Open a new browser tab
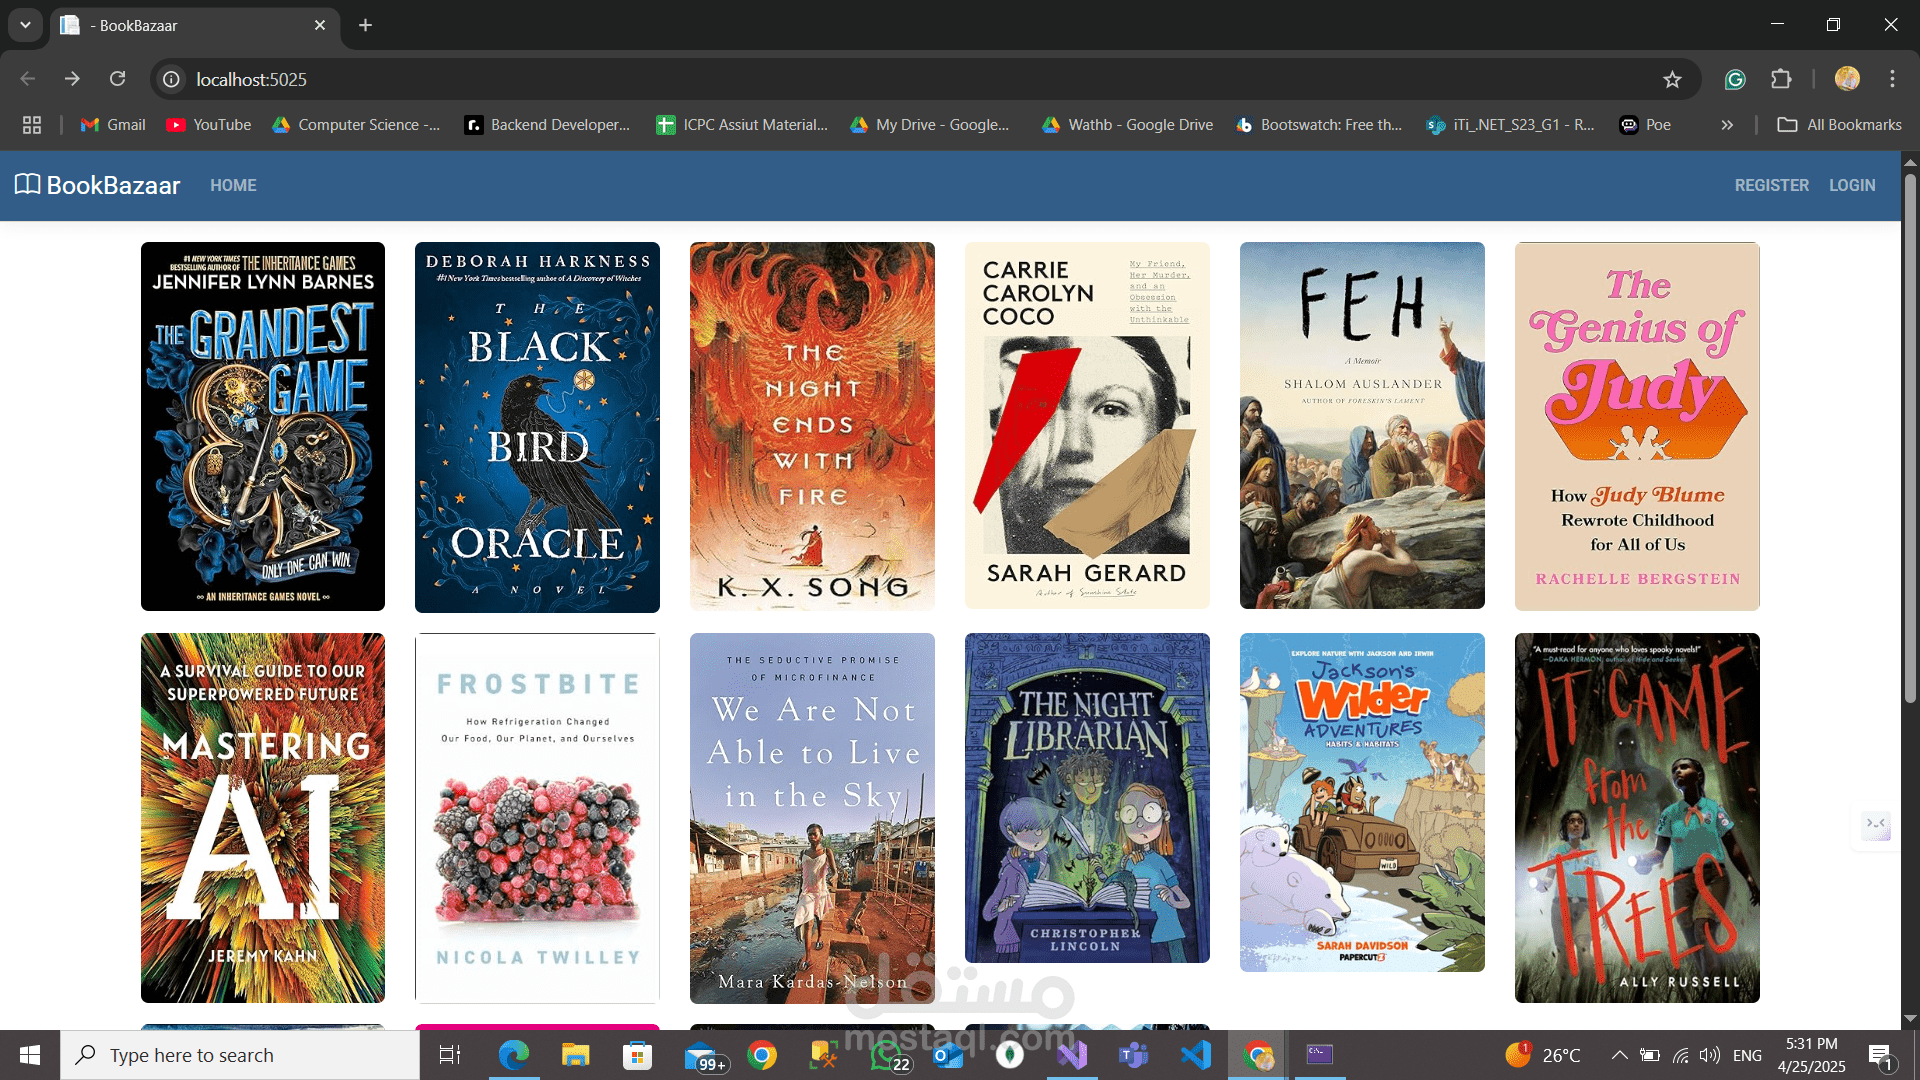This screenshot has height=1080, width=1920. pyautogui.click(x=365, y=25)
